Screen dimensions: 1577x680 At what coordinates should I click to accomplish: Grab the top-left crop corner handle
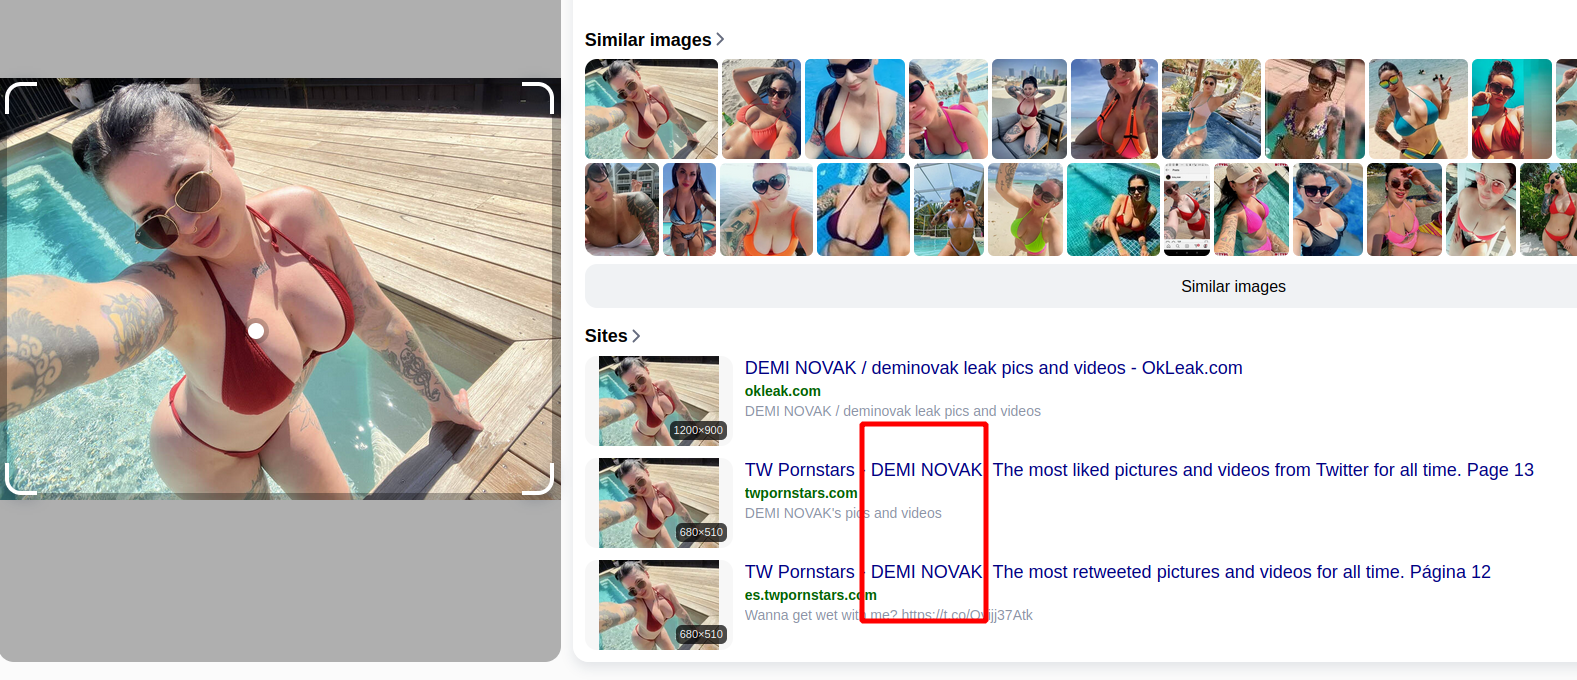20,98
